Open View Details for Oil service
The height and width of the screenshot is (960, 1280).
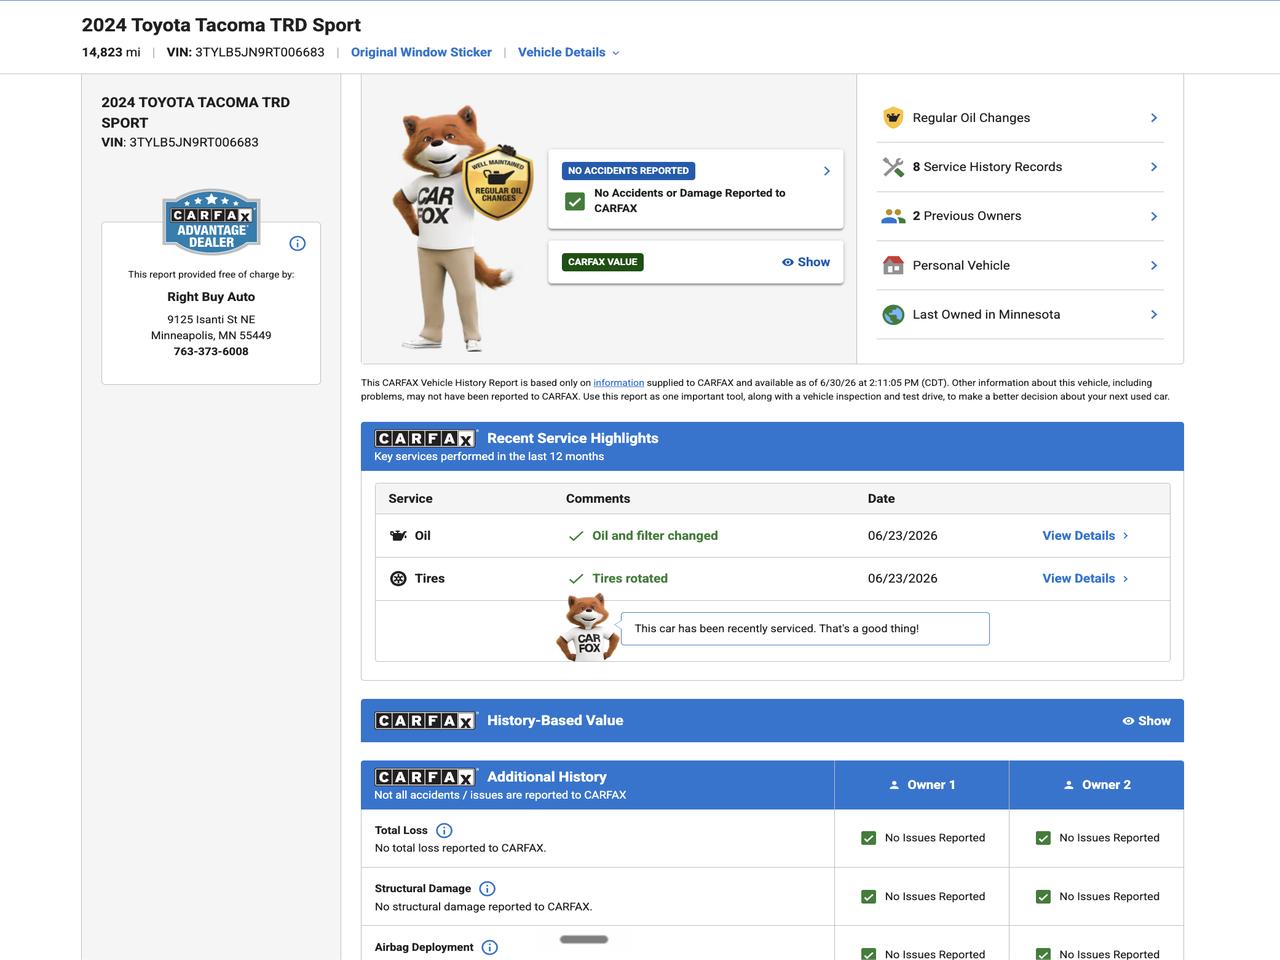[x=1085, y=536]
